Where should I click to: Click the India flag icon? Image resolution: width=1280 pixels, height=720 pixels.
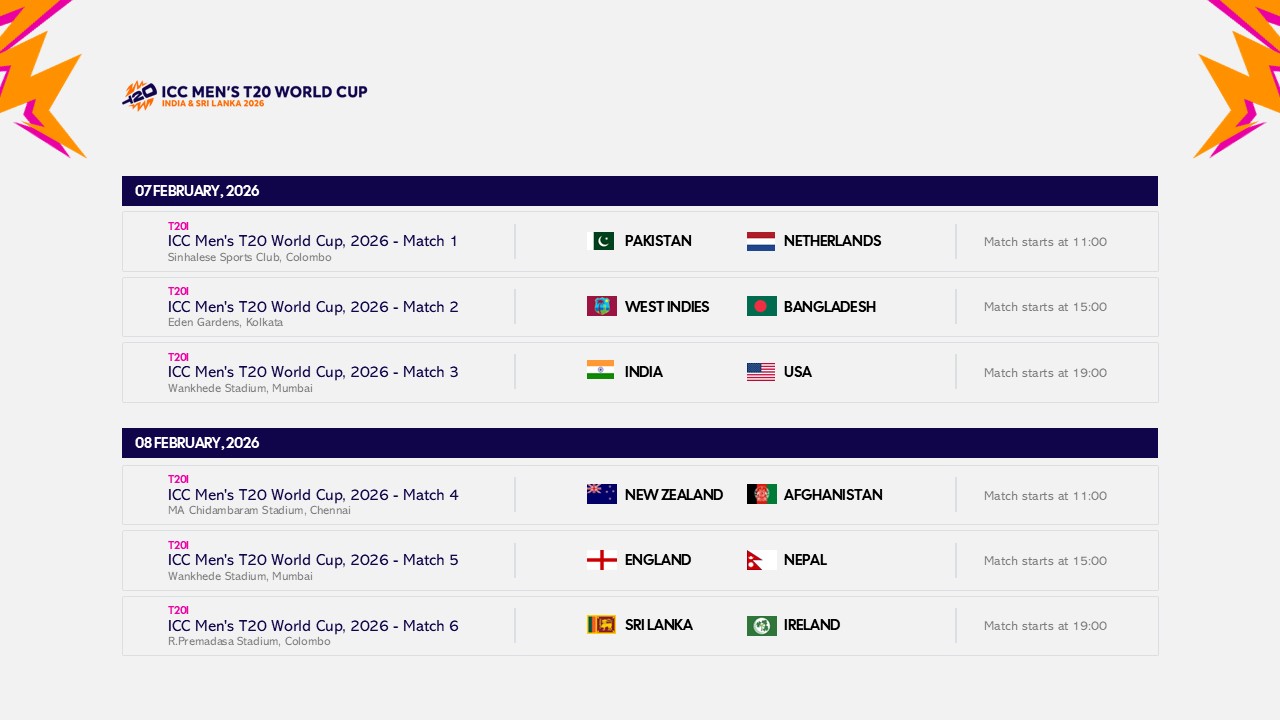(x=601, y=371)
